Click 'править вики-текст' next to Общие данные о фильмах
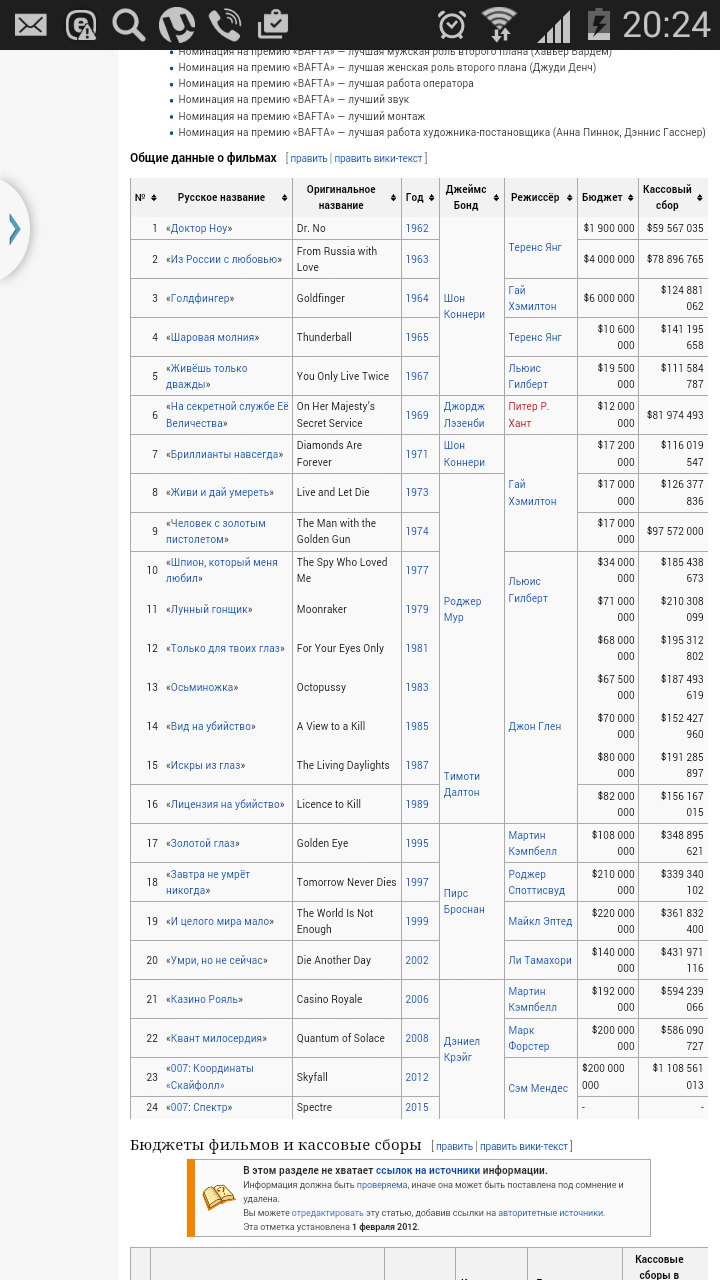This screenshot has height=1280, width=720. 378,158
